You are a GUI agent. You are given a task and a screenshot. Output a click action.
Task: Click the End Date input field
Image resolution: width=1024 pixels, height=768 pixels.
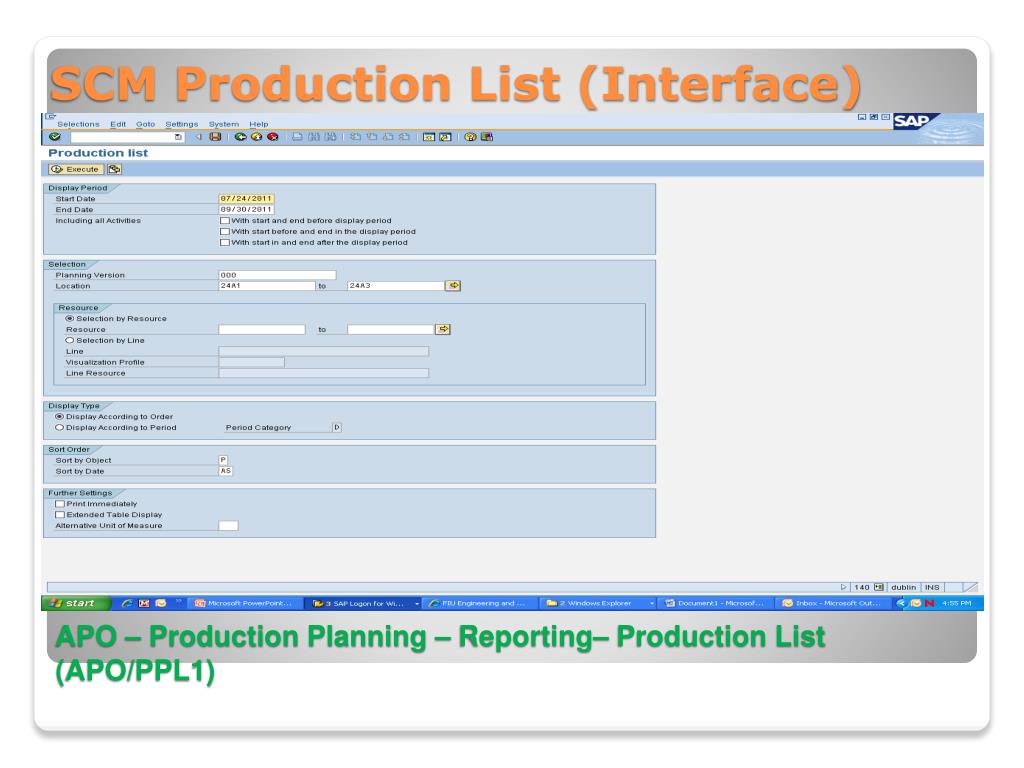246,210
